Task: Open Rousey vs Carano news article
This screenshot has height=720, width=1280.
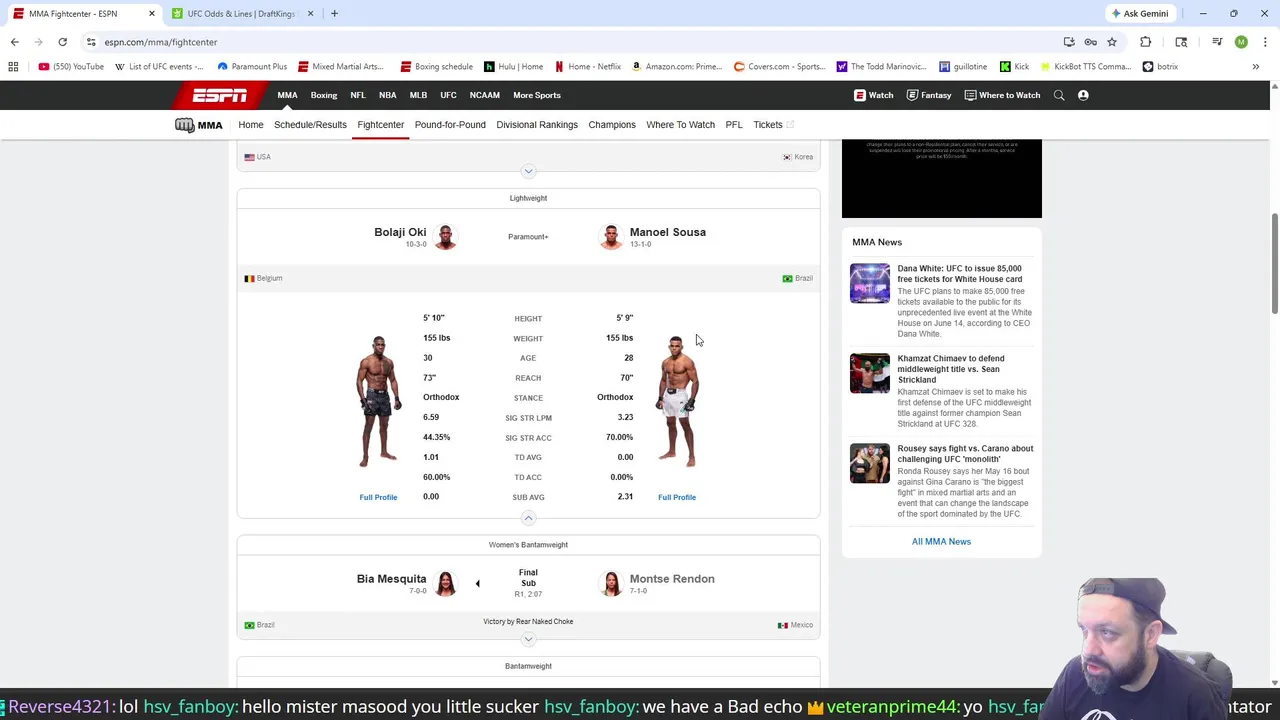Action: [965, 454]
